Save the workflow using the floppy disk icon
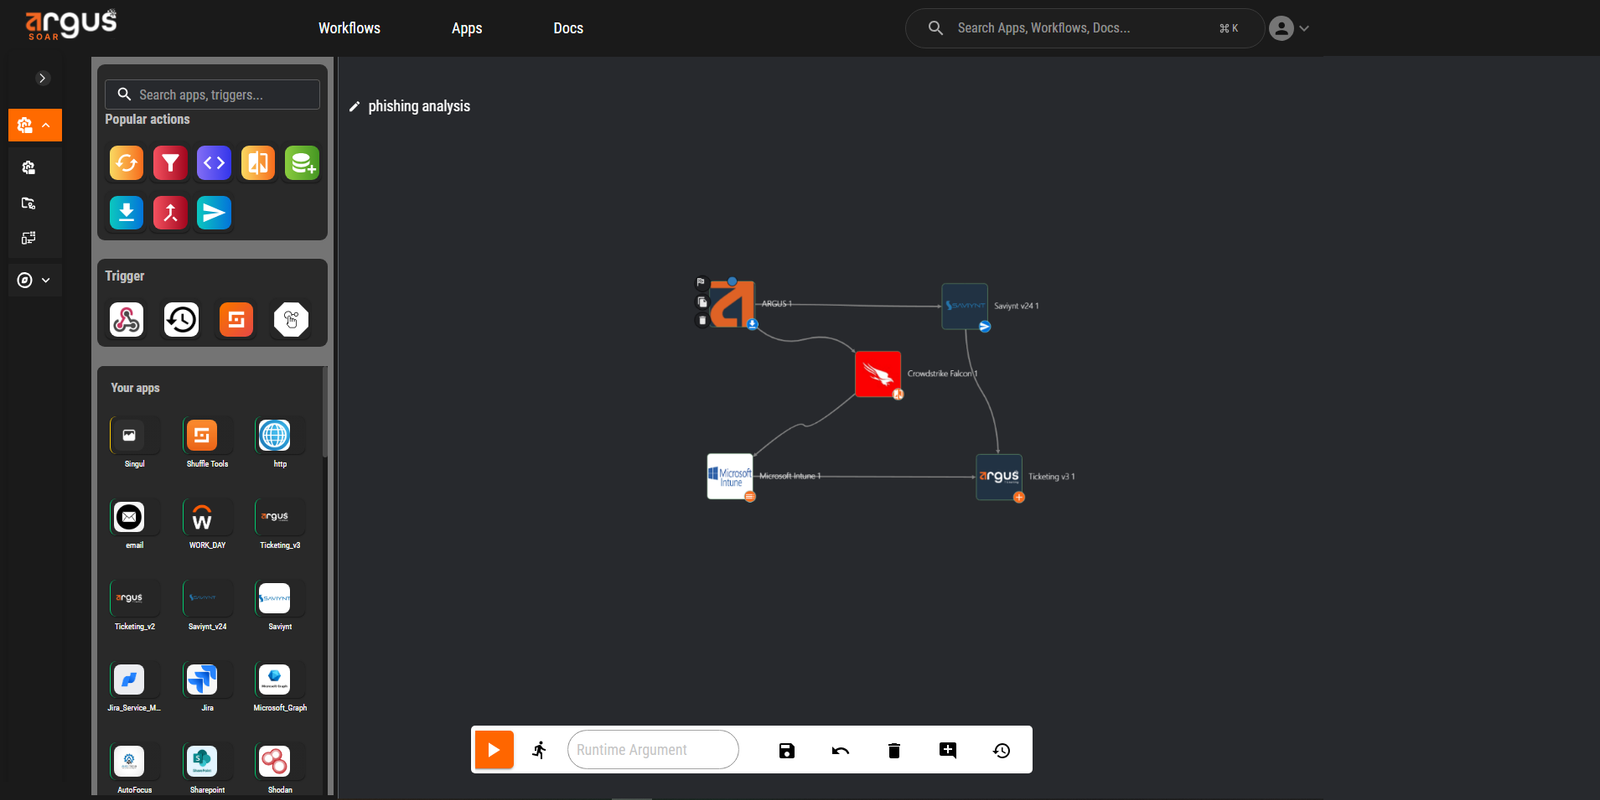1600x800 pixels. point(787,750)
